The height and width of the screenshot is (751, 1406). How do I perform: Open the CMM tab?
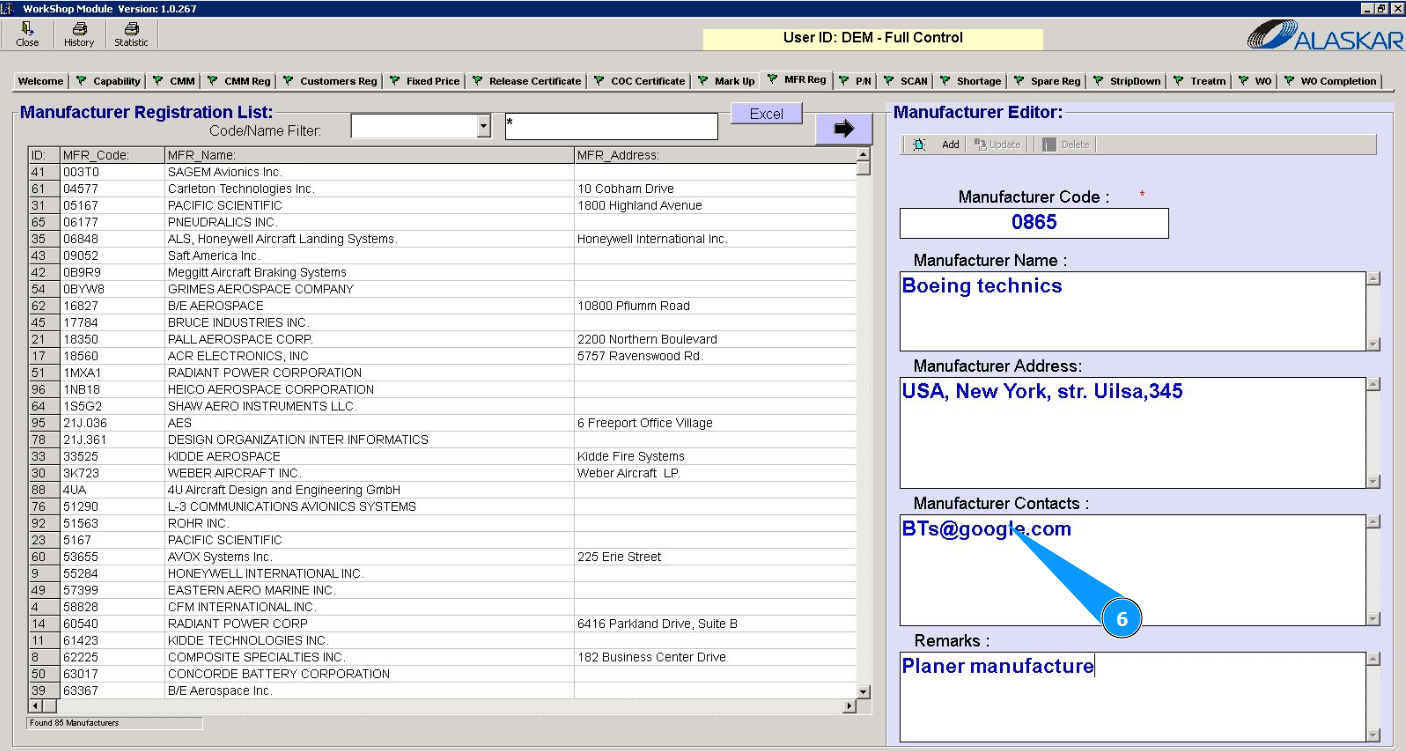(175, 81)
